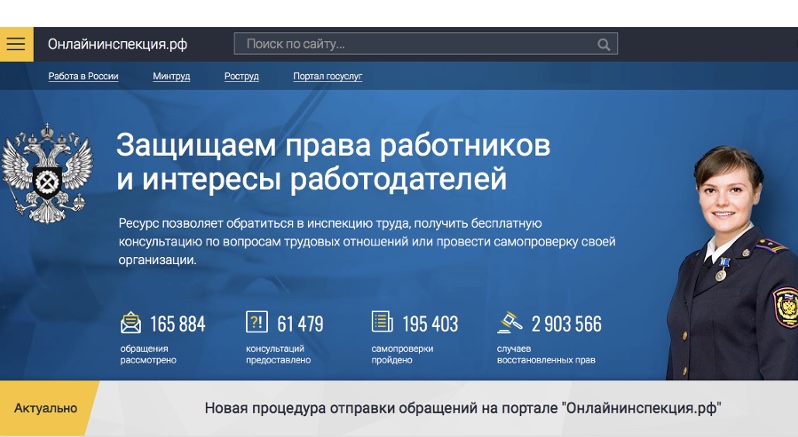Viewport: 798px width, 437px height.
Task: Click the inspector woman photo
Action: click(732, 263)
